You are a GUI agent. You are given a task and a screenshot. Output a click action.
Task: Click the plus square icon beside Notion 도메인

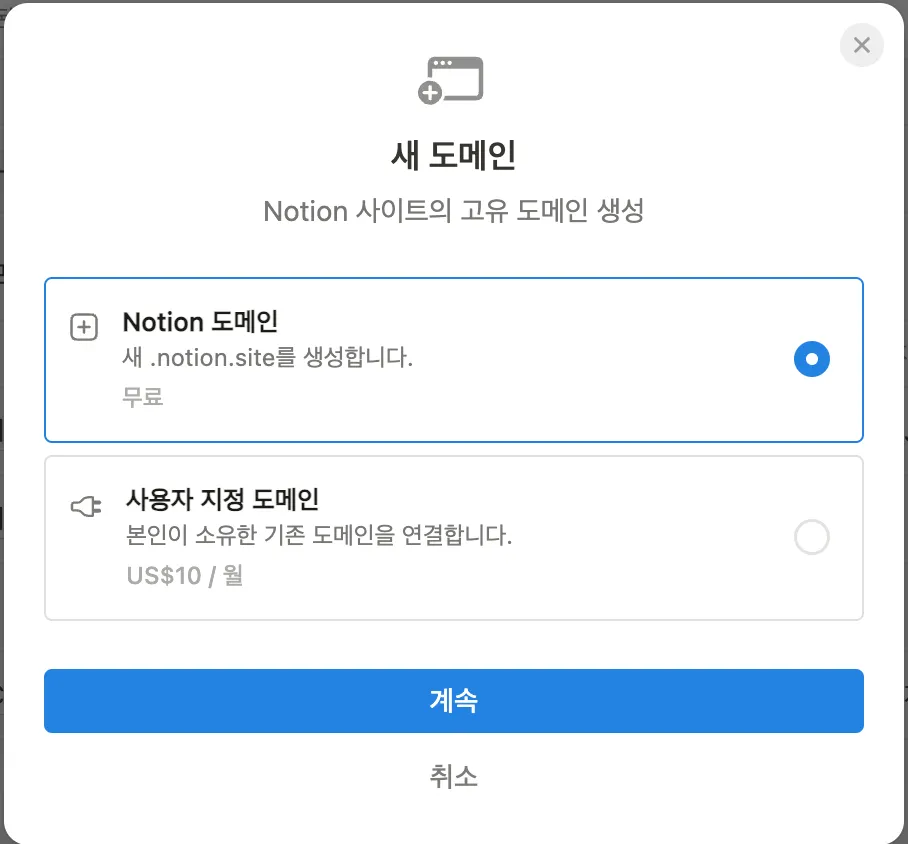[x=84, y=327]
